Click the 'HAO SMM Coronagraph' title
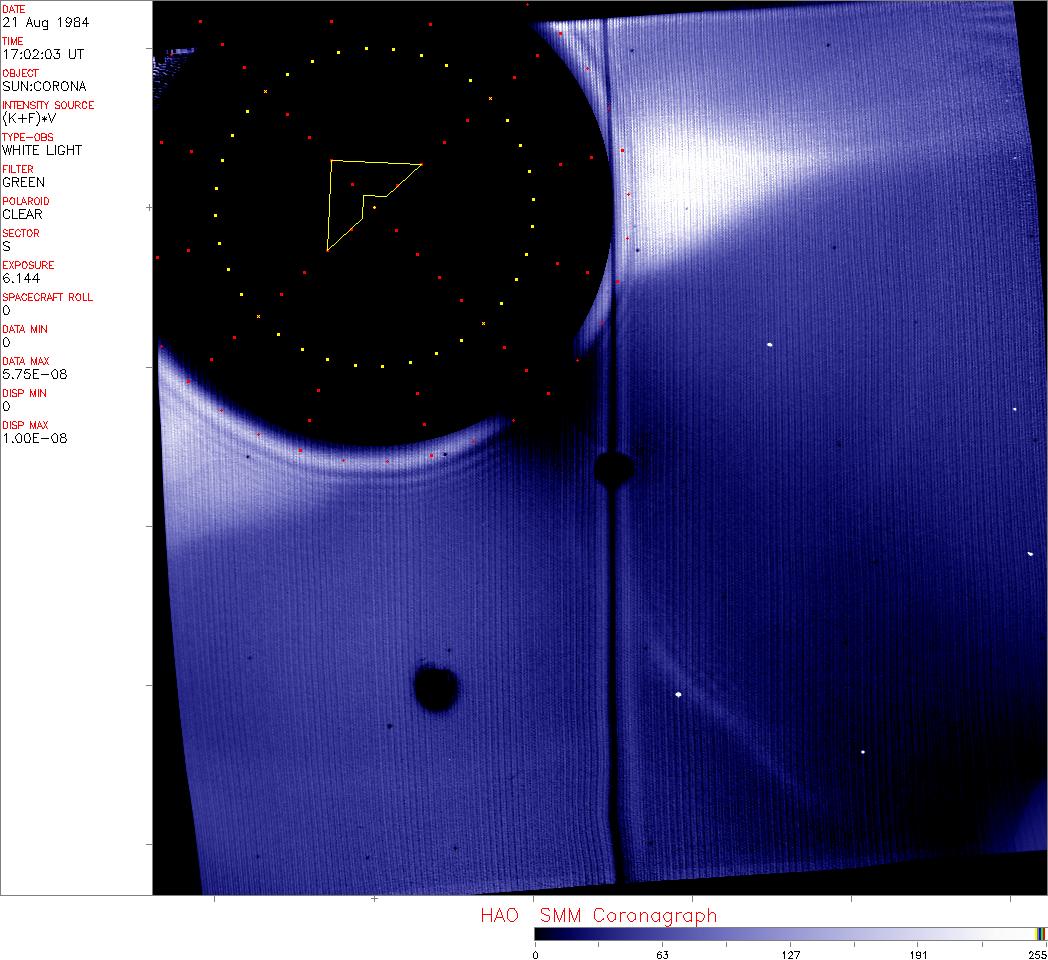Viewport: 1048px width, 960px height. click(598, 915)
